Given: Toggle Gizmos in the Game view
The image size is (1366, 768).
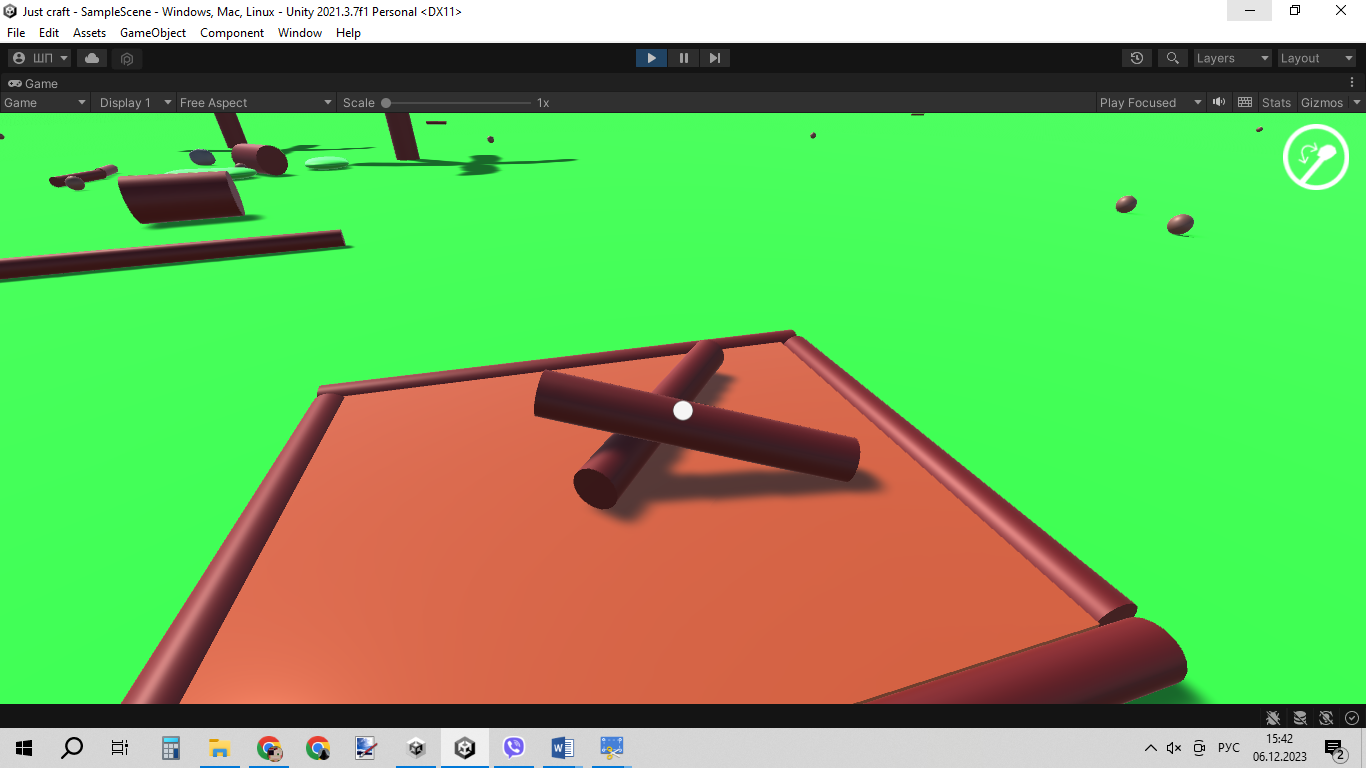Looking at the screenshot, I should 1321,102.
